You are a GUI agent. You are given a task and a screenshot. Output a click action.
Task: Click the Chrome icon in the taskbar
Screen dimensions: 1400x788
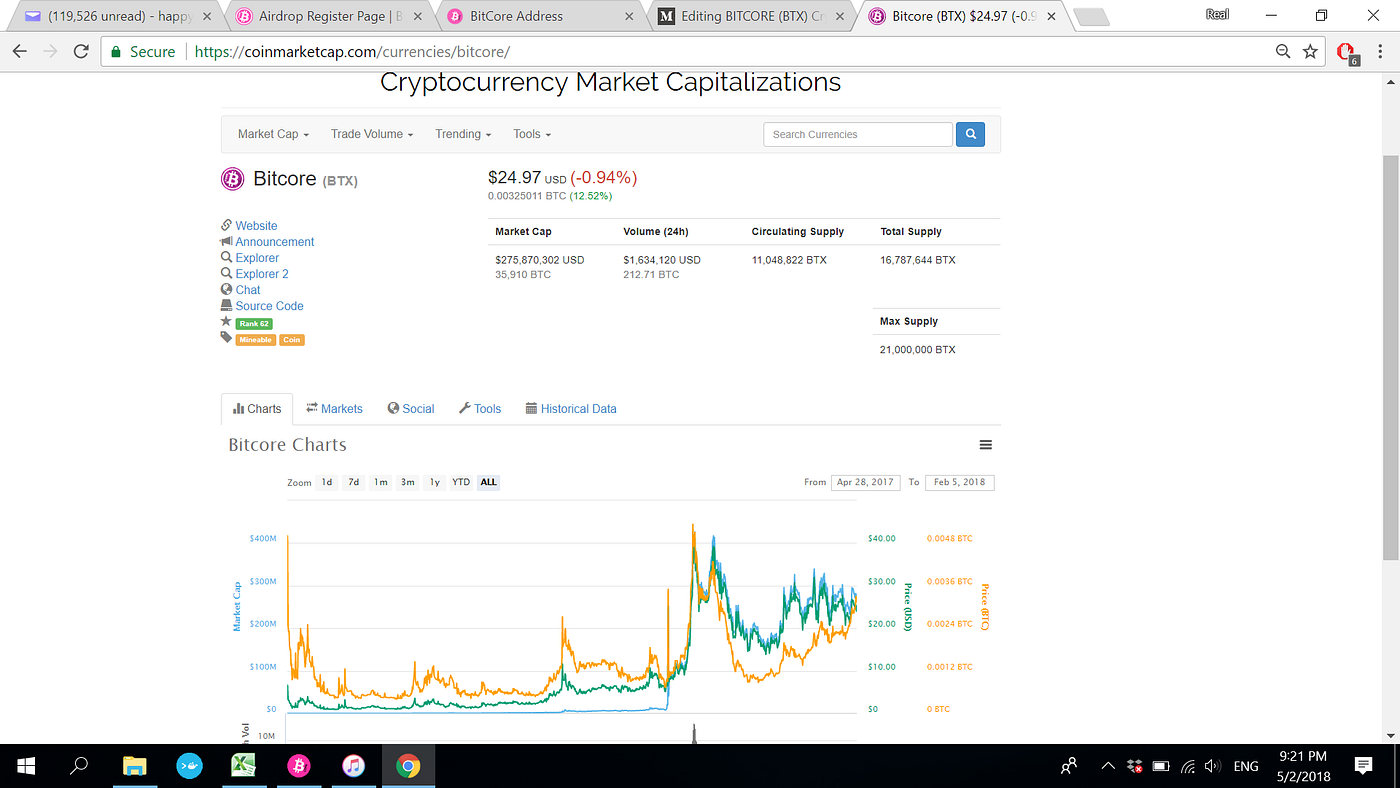pyautogui.click(x=407, y=766)
